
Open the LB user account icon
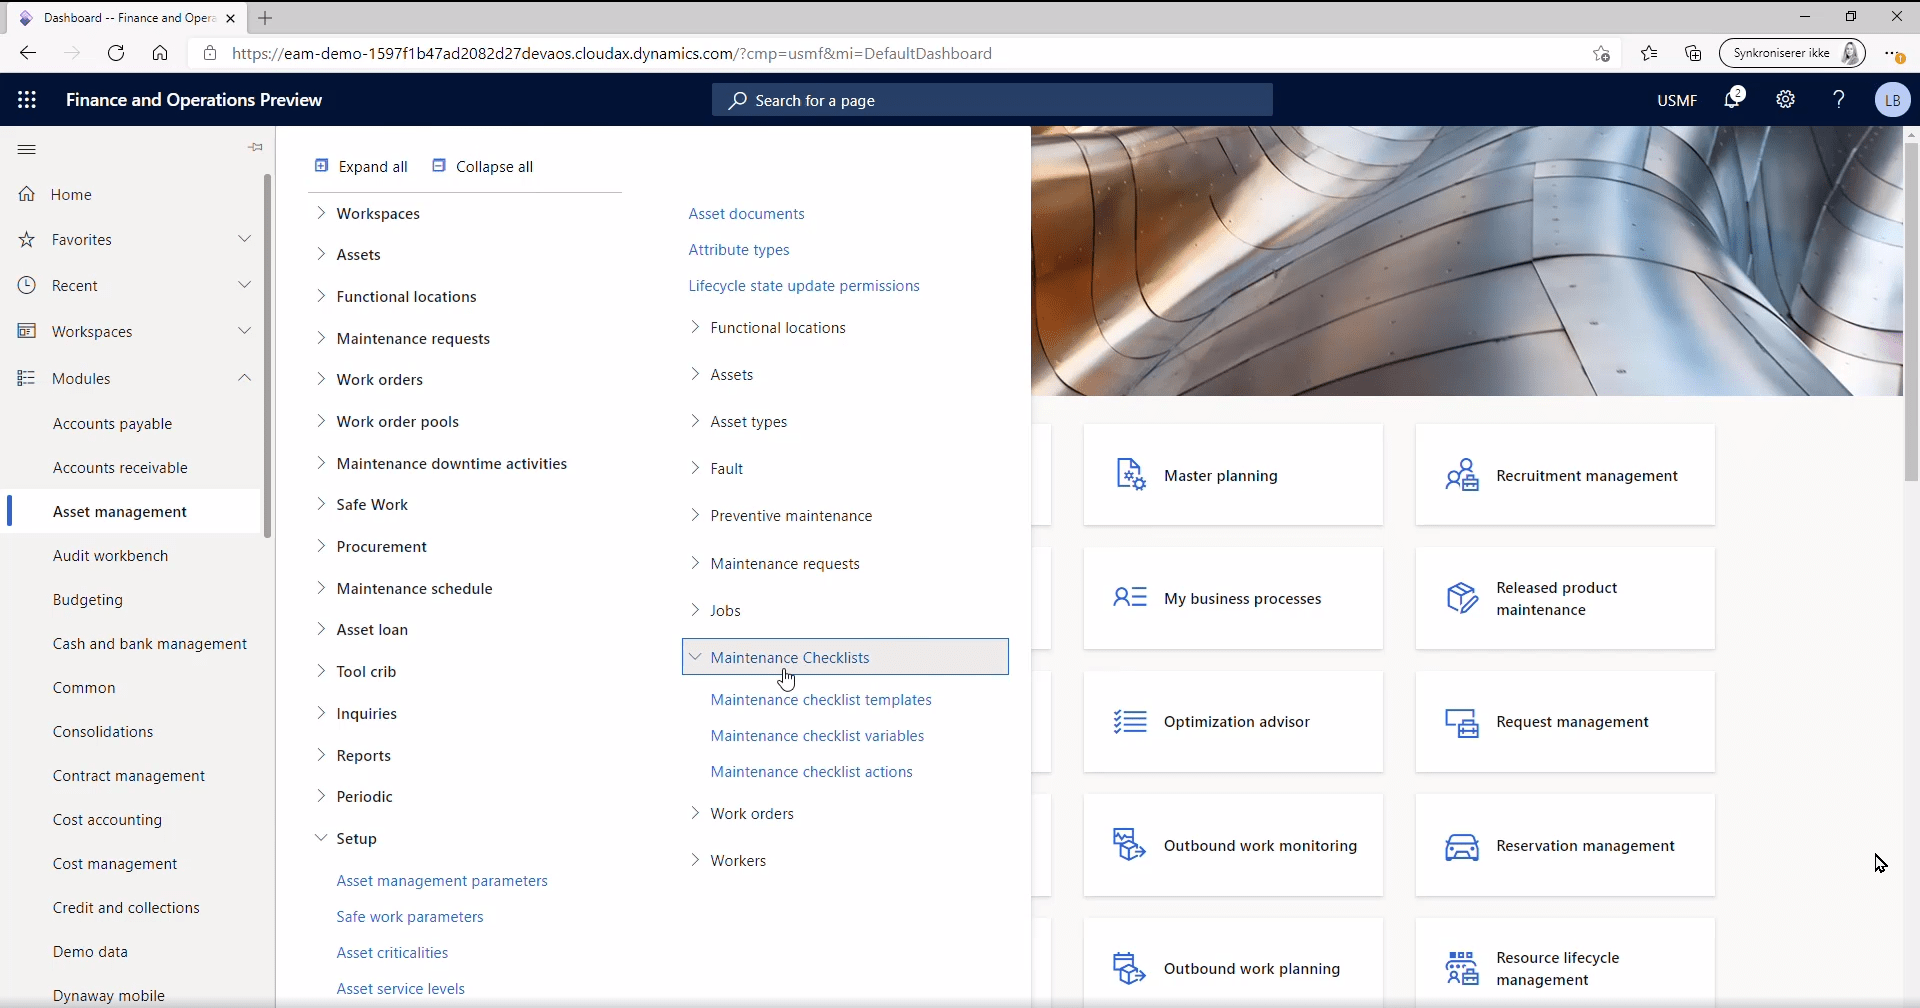click(1893, 99)
